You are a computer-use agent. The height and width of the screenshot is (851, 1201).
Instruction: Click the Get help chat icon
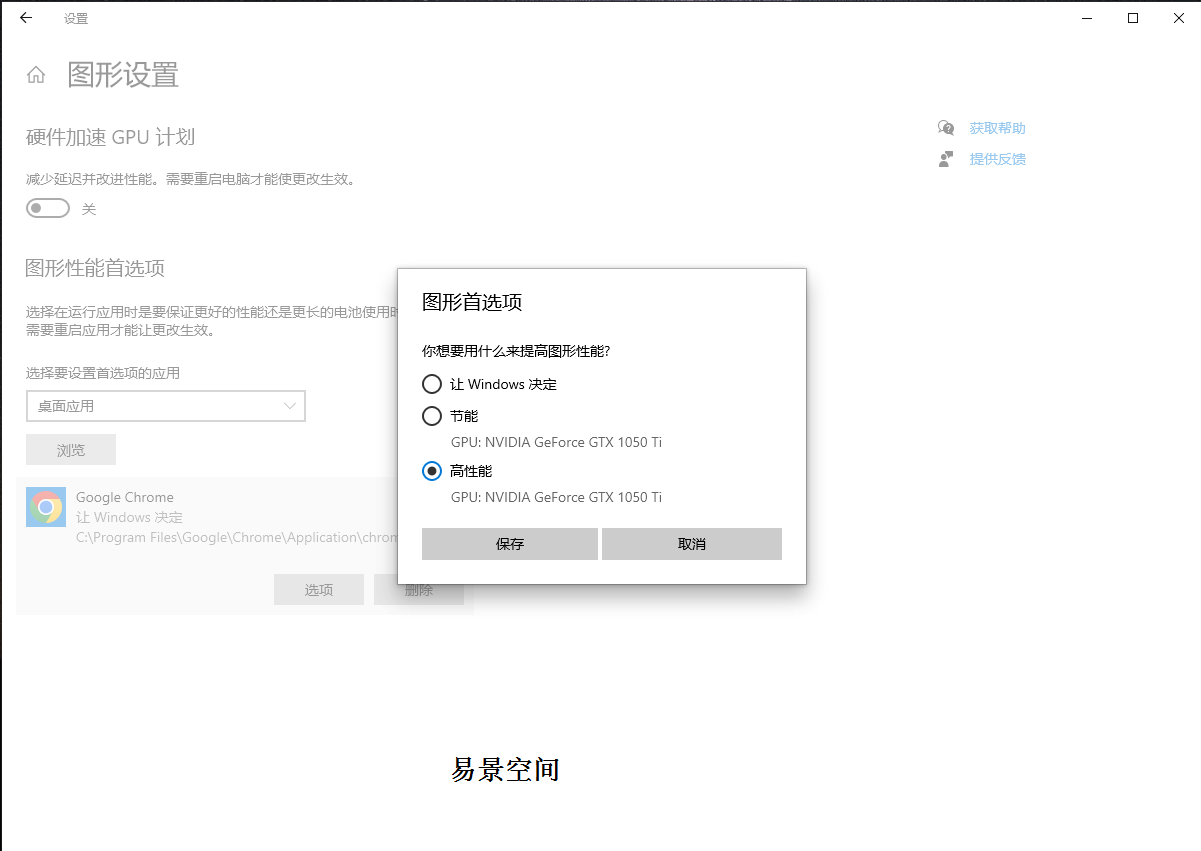pos(946,128)
